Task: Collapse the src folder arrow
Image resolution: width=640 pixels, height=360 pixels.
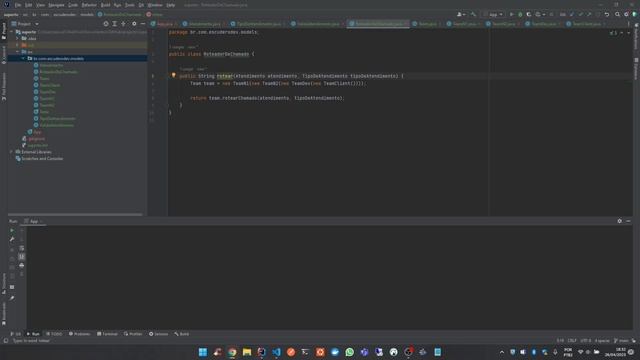Action: pyautogui.click(x=17, y=52)
